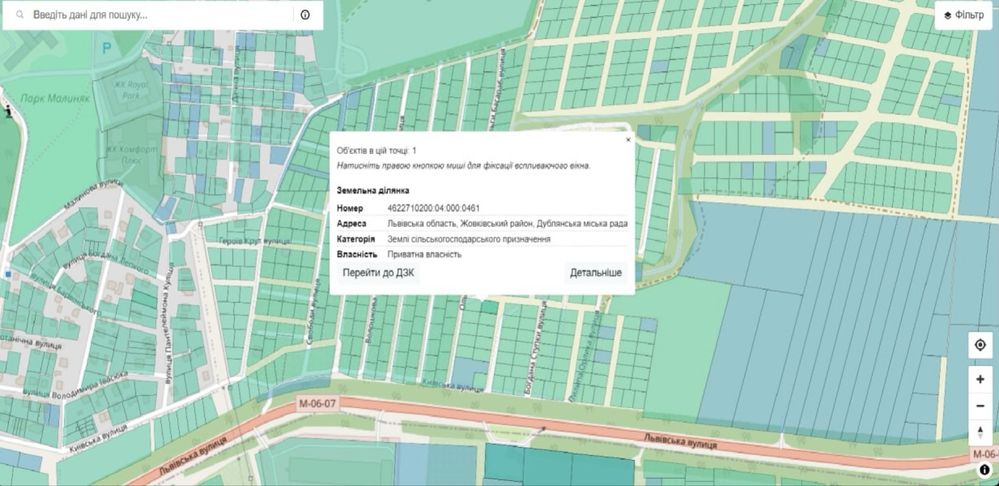The image size is (999, 486).
Task: Zoom out with the minus button
Action: pyautogui.click(x=980, y=406)
